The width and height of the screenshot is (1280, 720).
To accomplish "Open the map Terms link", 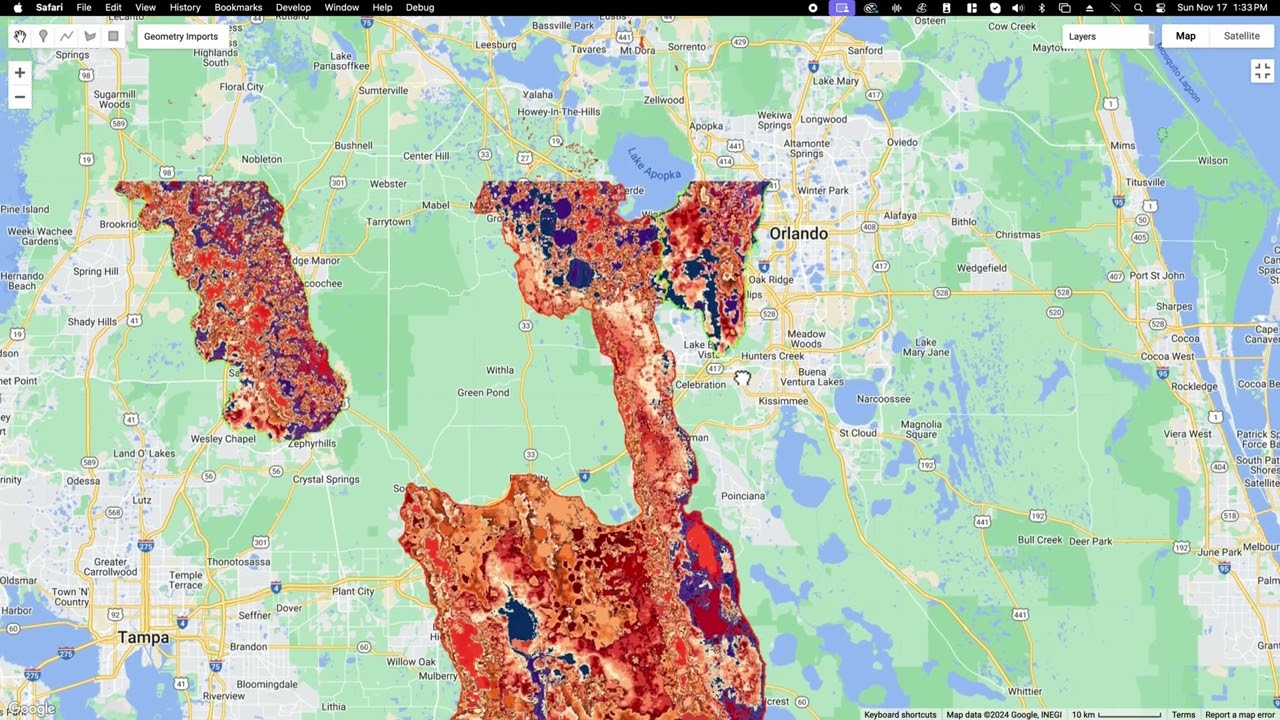I will coord(1183,714).
